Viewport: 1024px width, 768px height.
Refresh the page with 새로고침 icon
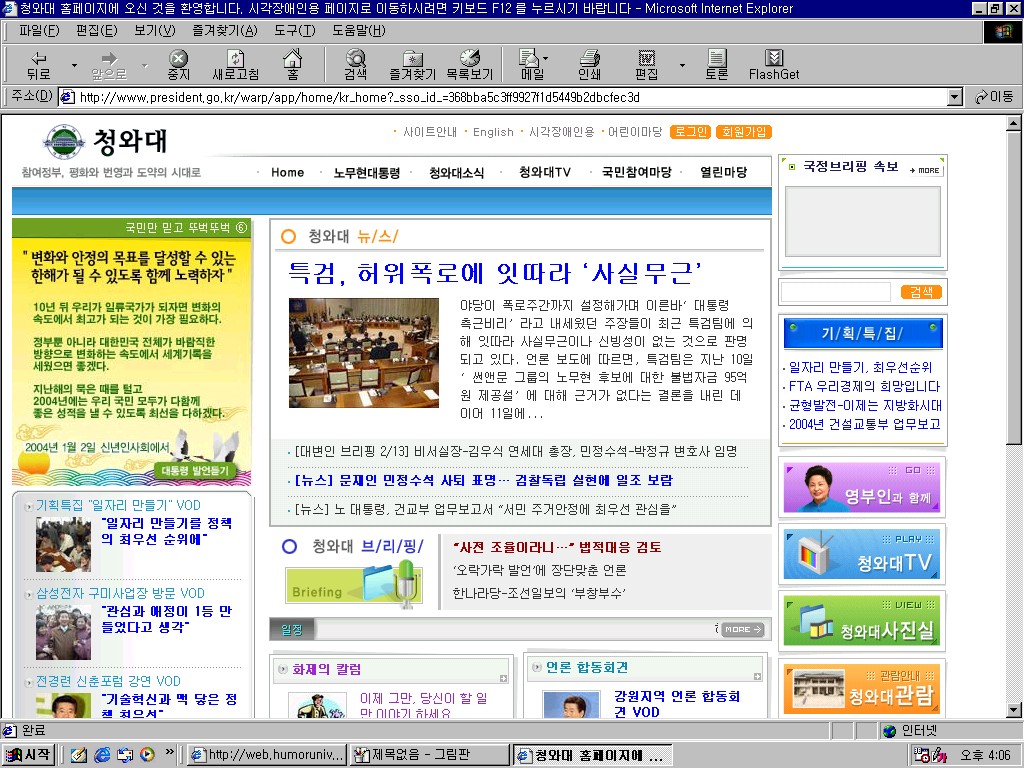pos(236,65)
